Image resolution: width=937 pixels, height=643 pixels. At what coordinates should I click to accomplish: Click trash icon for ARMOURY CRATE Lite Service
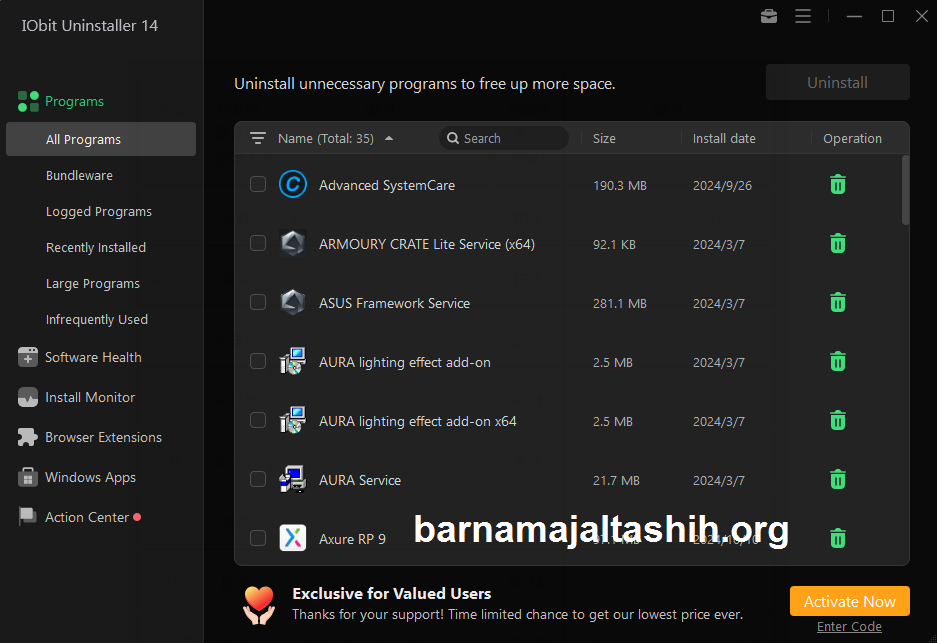point(838,243)
